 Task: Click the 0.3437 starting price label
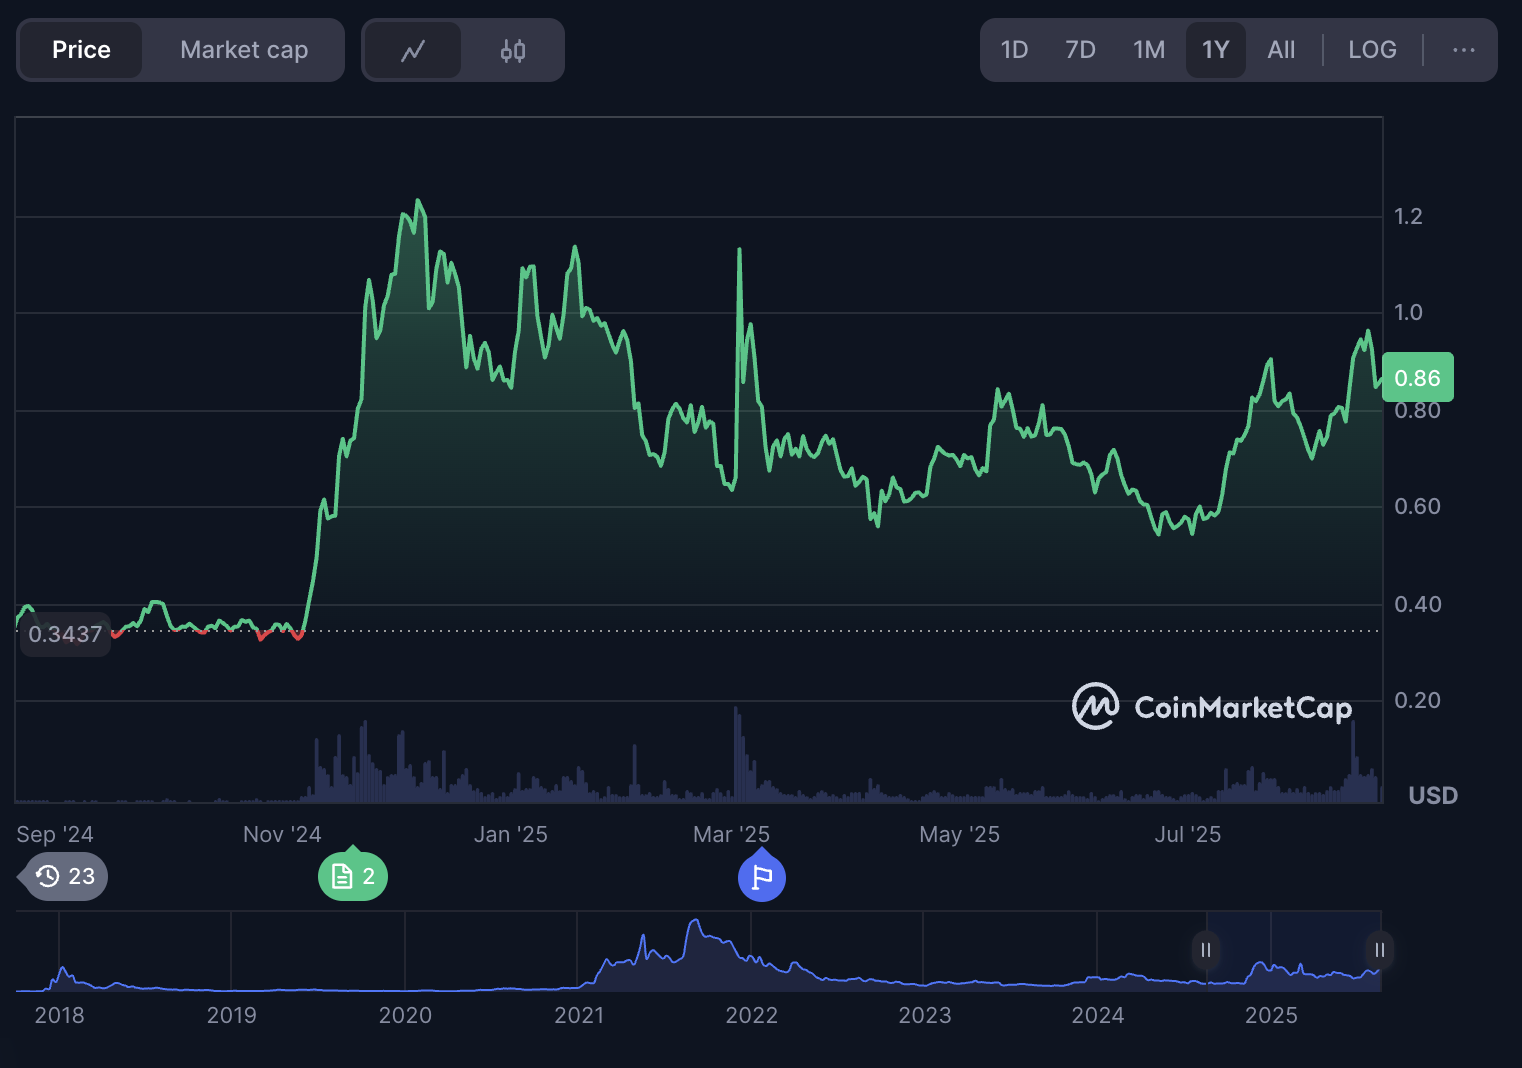(65, 634)
